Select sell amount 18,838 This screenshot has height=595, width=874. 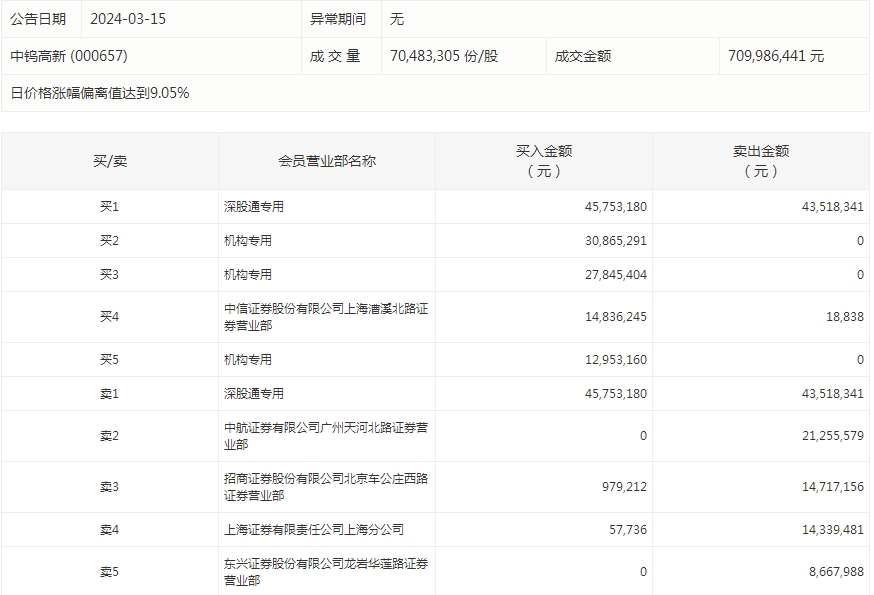pyautogui.click(x=845, y=317)
